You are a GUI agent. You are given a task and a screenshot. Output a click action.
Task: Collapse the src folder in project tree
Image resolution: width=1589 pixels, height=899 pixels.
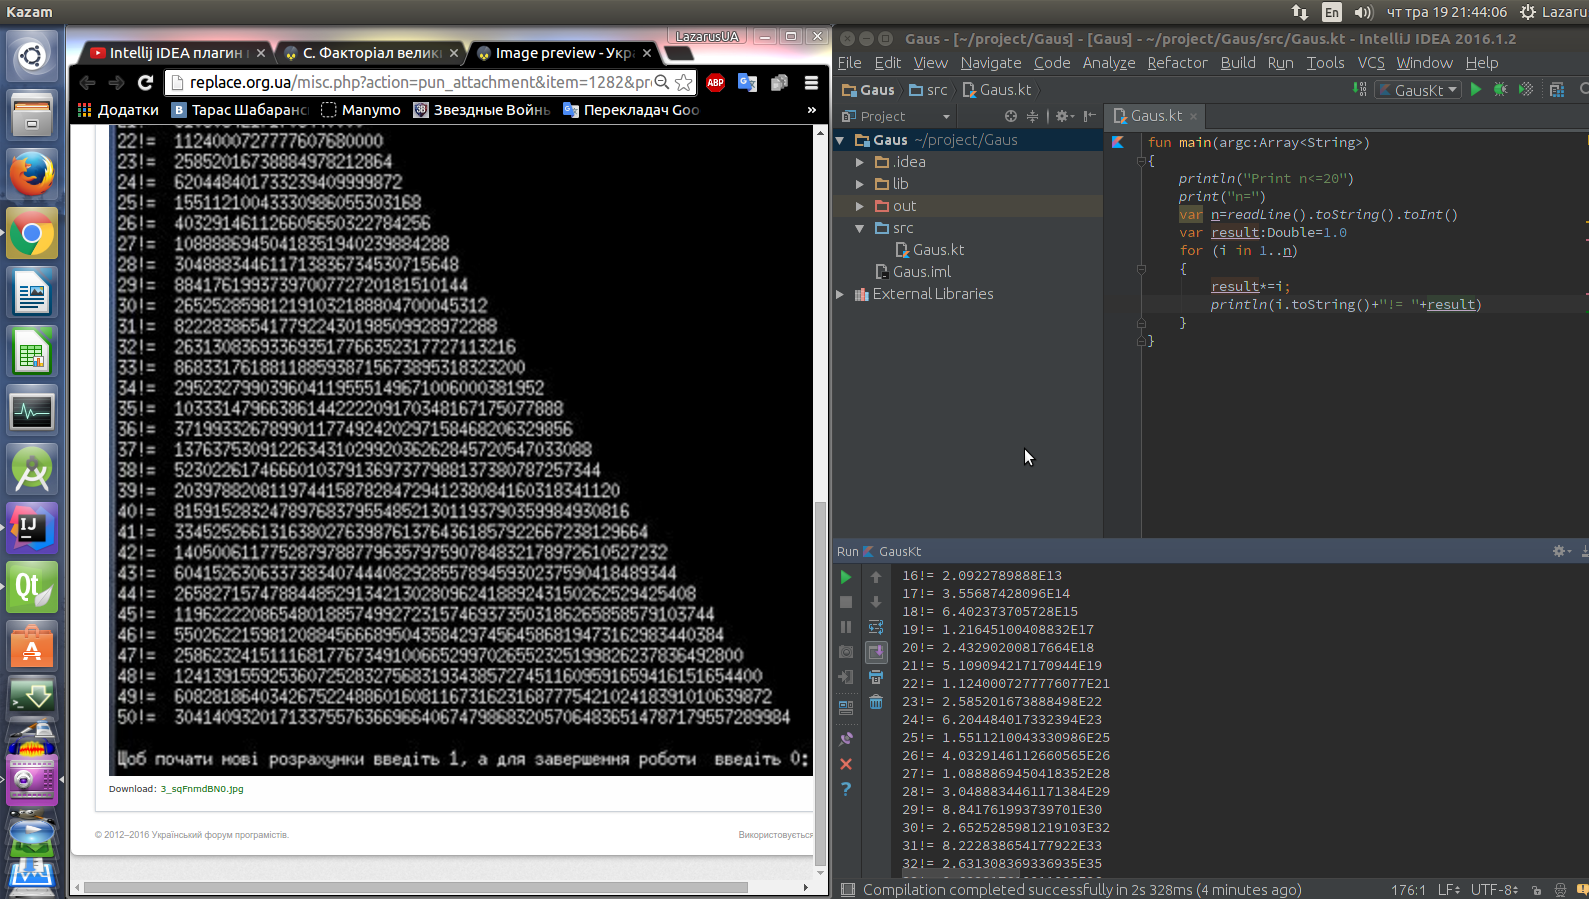click(x=859, y=228)
